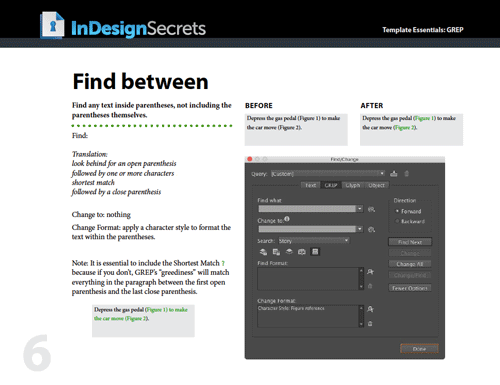Select the Backward direction radio button
The width and height of the screenshot is (500, 385).
(397, 221)
